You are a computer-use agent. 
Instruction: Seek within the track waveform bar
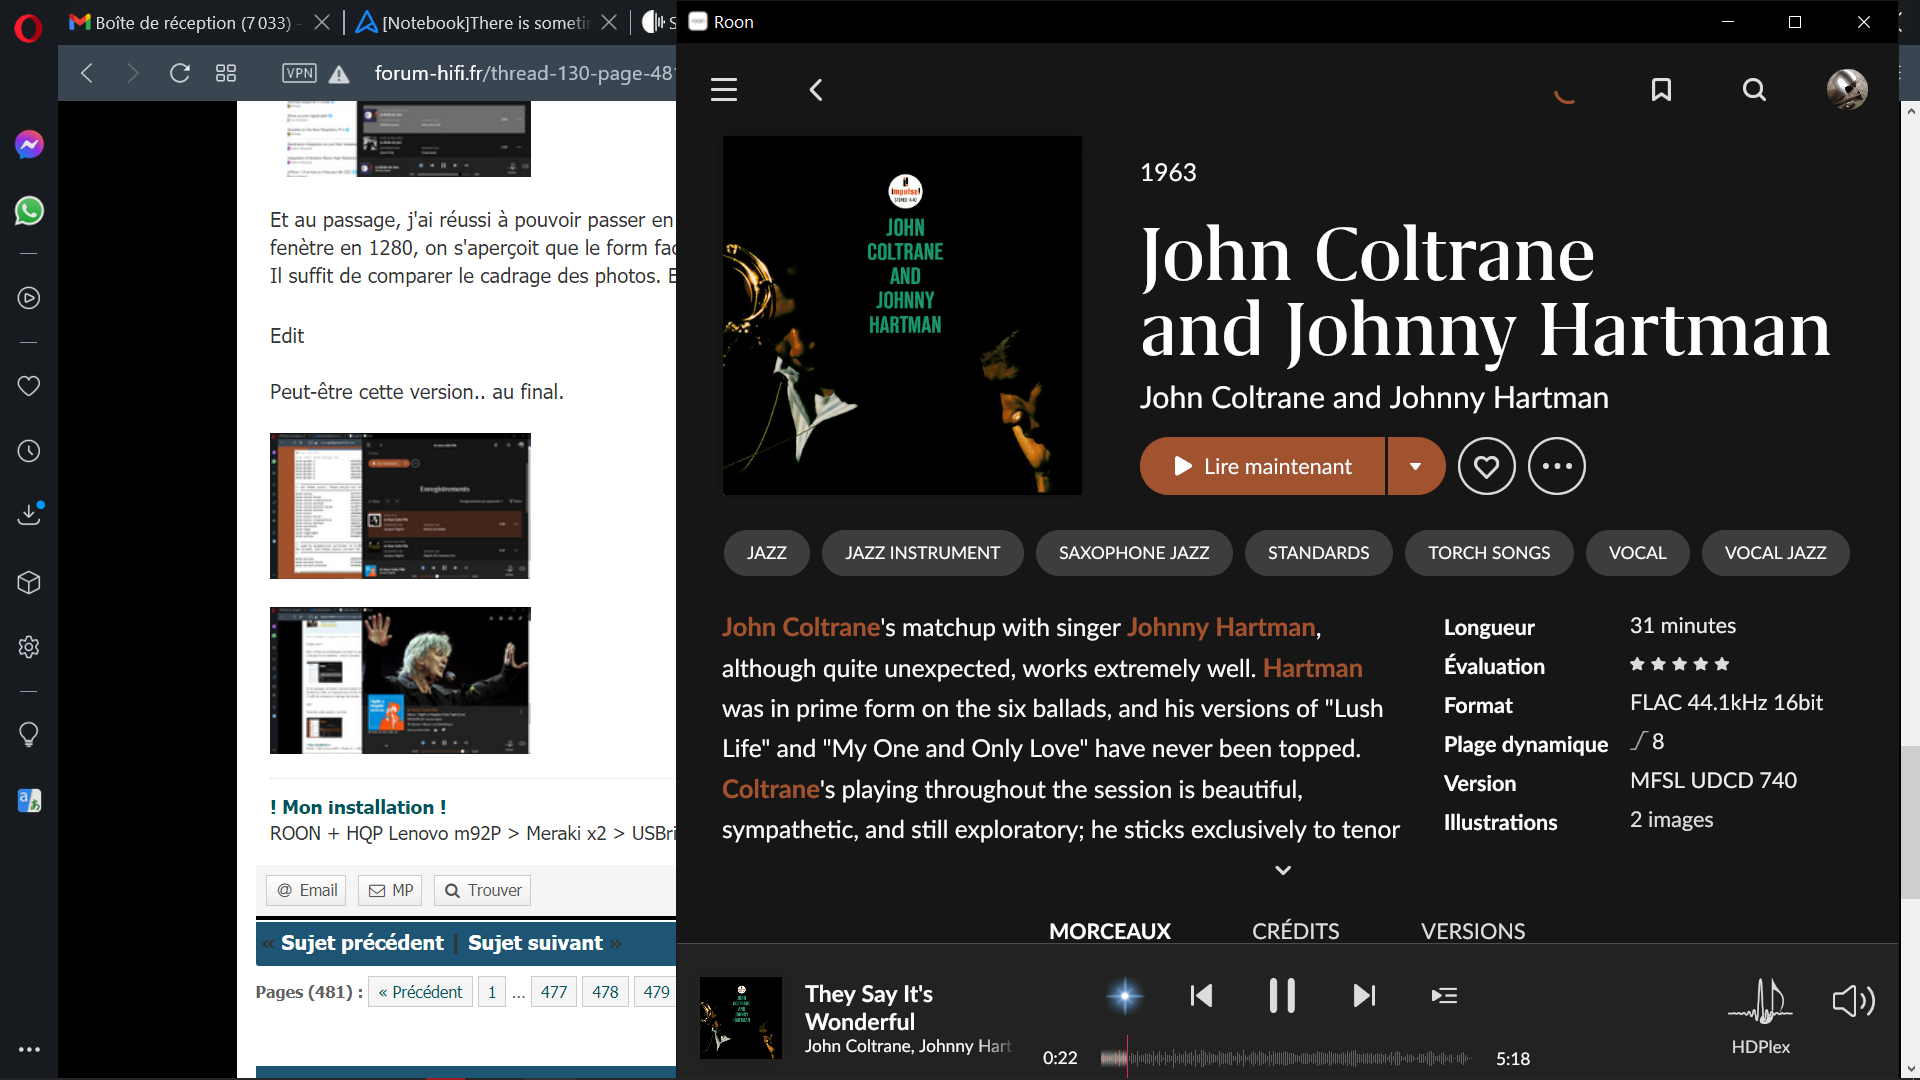[x=1286, y=1058]
